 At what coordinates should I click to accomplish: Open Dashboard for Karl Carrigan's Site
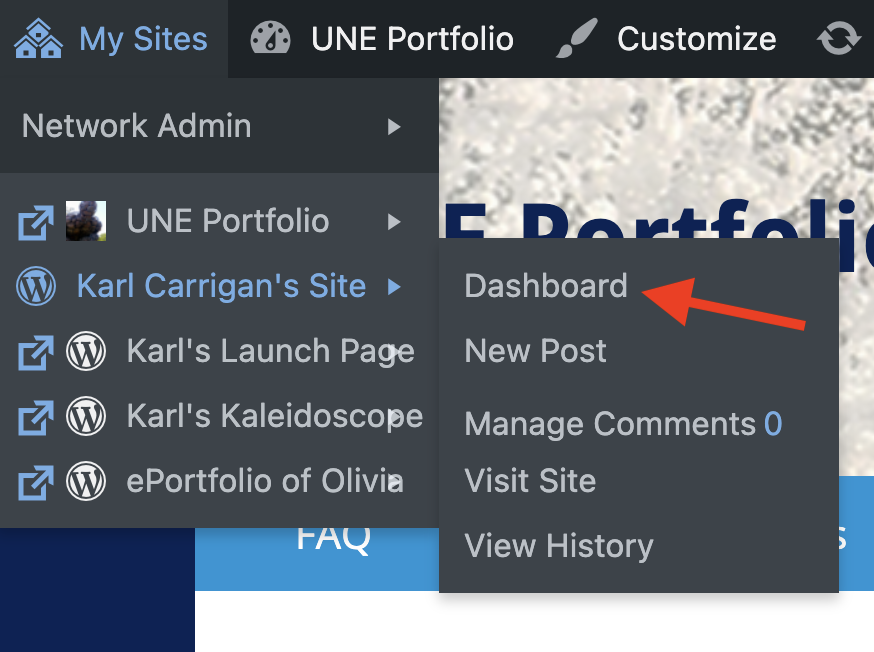coord(546,286)
